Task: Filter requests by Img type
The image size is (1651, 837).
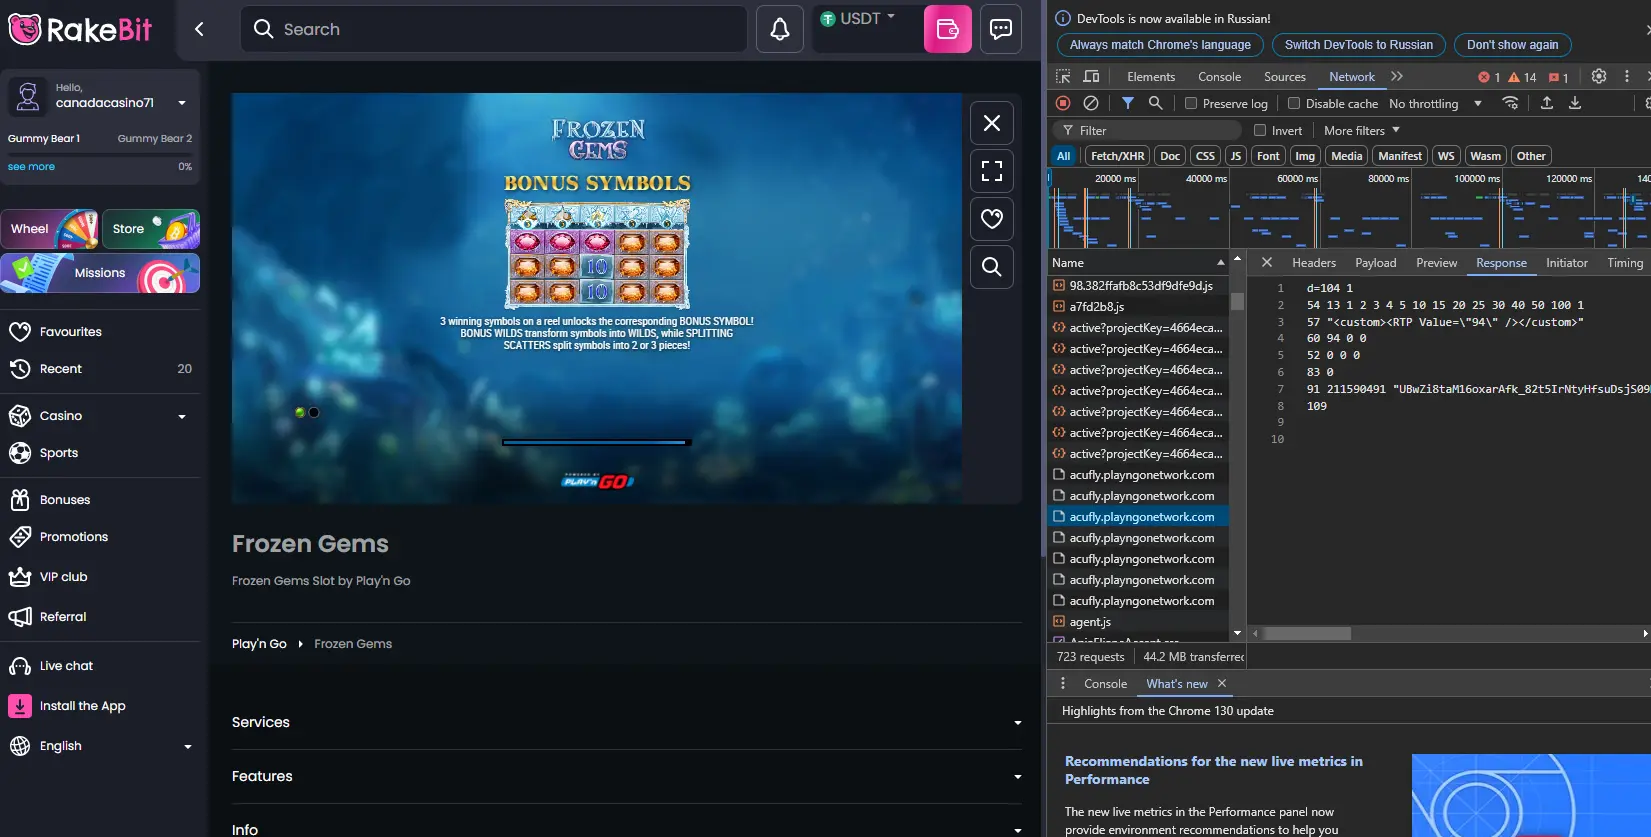Action: click(1305, 156)
